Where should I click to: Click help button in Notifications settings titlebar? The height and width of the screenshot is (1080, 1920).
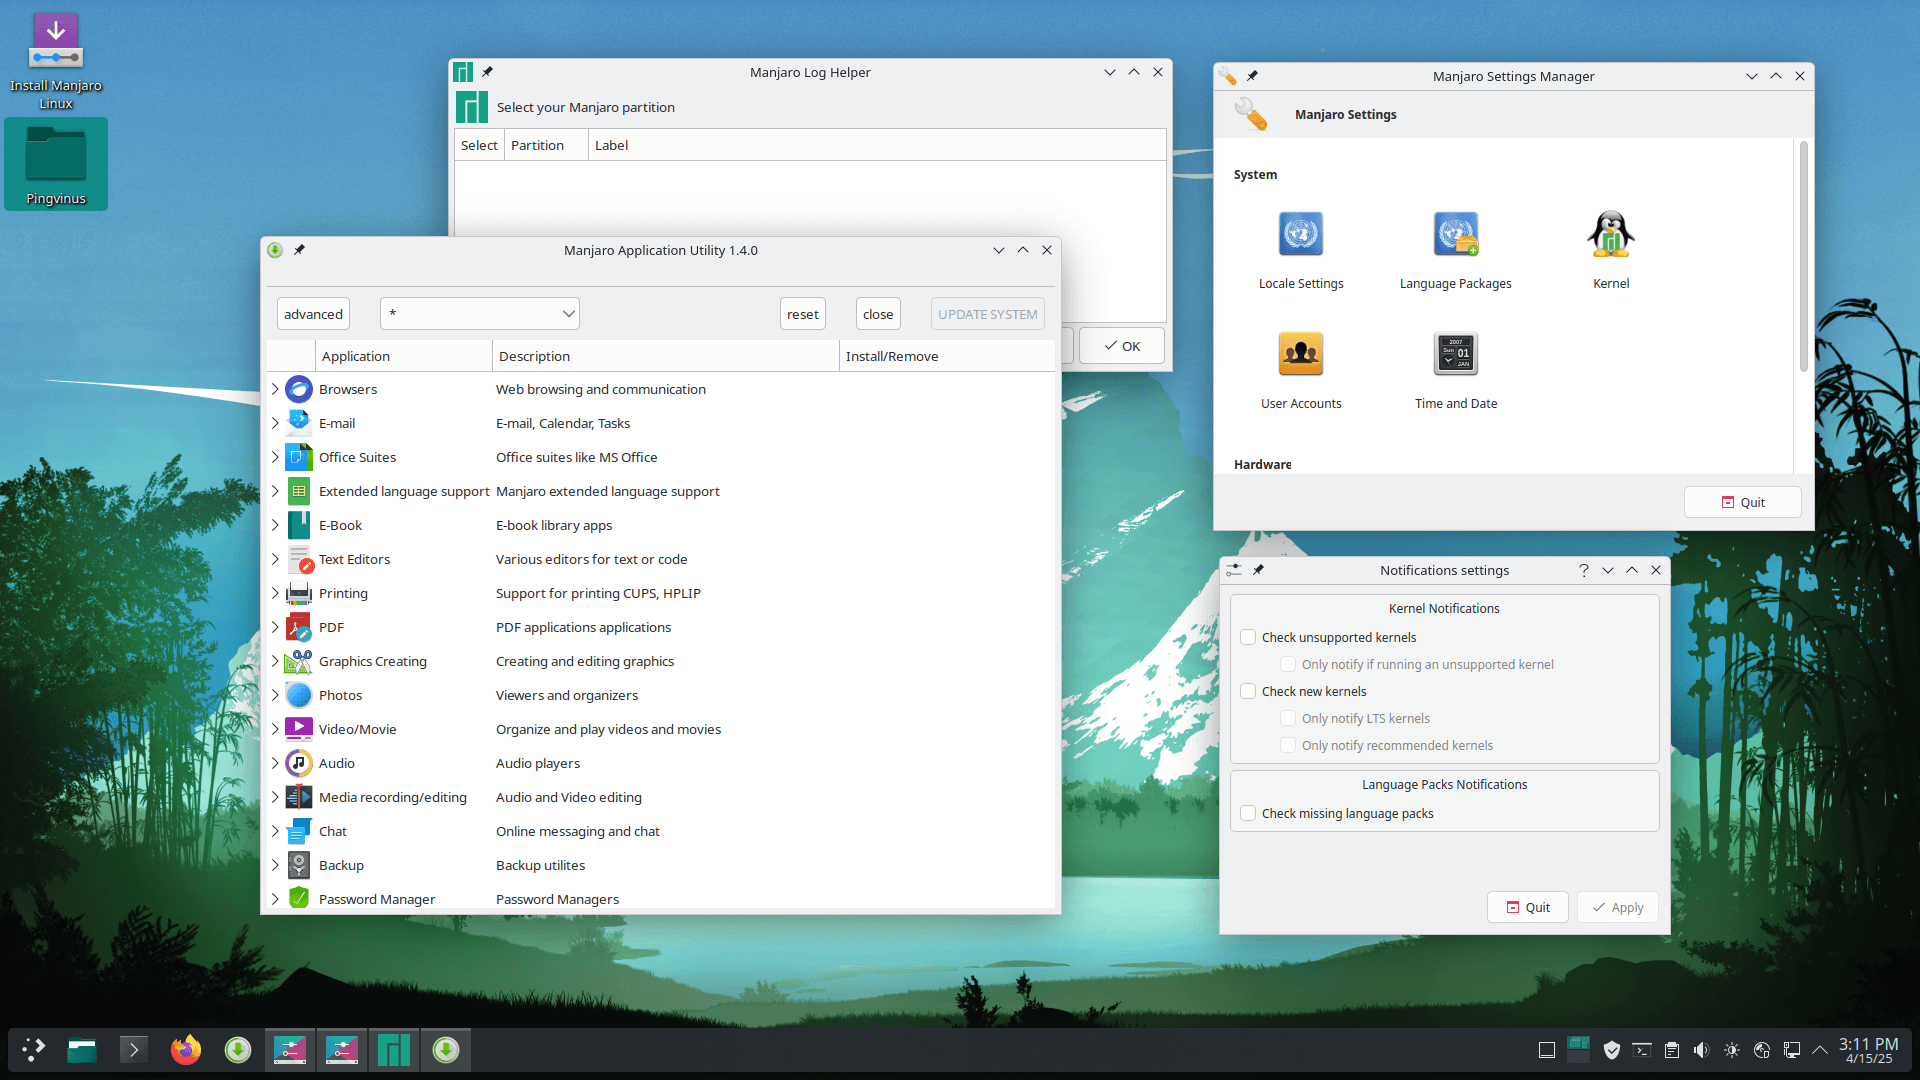click(x=1583, y=570)
